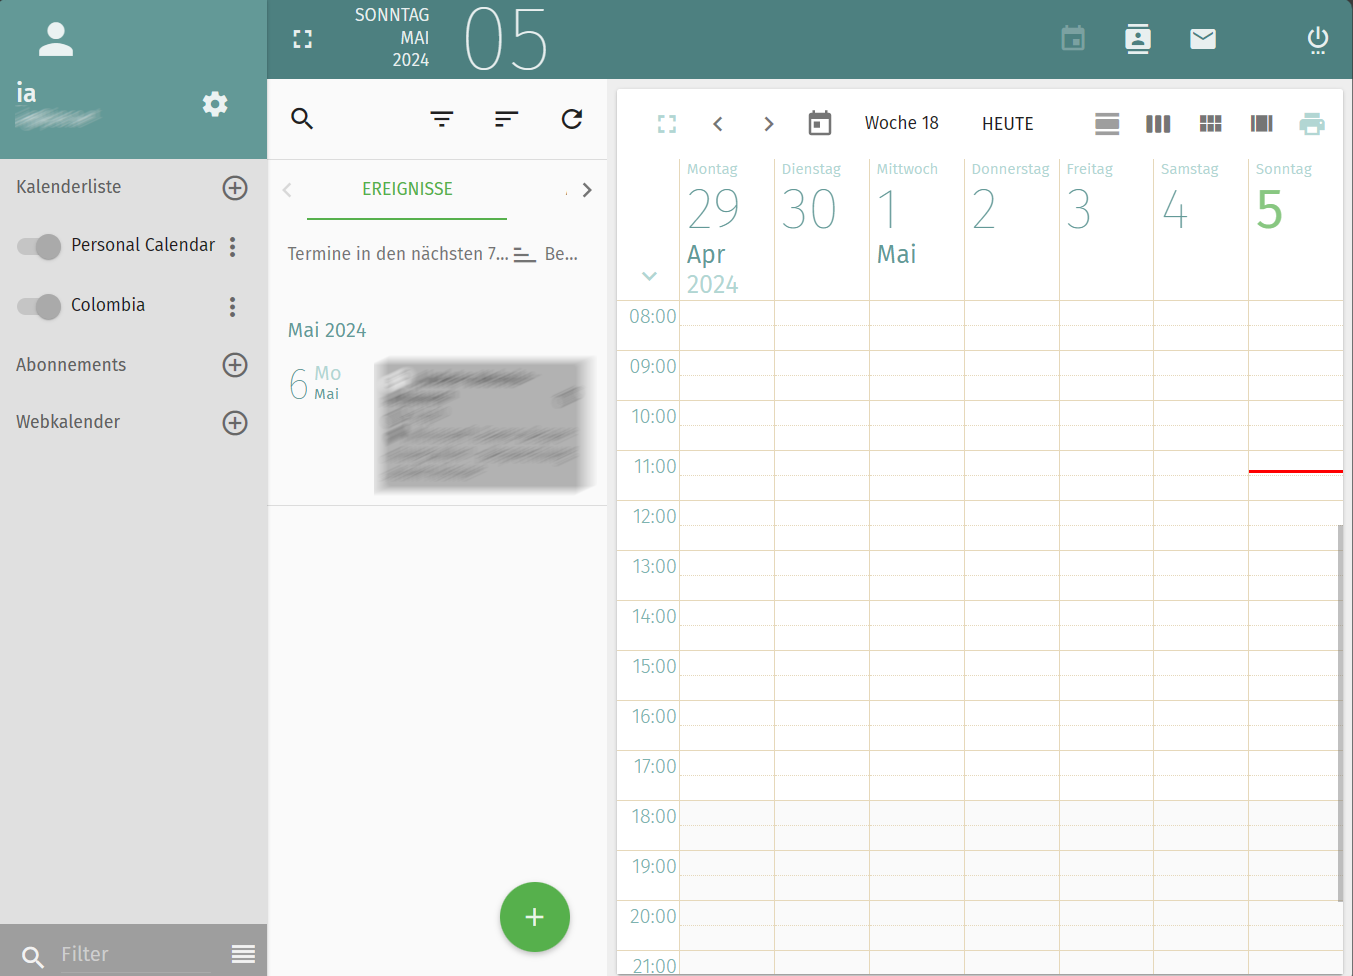The width and height of the screenshot is (1353, 976).
Task: Print the calendar view
Action: coord(1311,124)
